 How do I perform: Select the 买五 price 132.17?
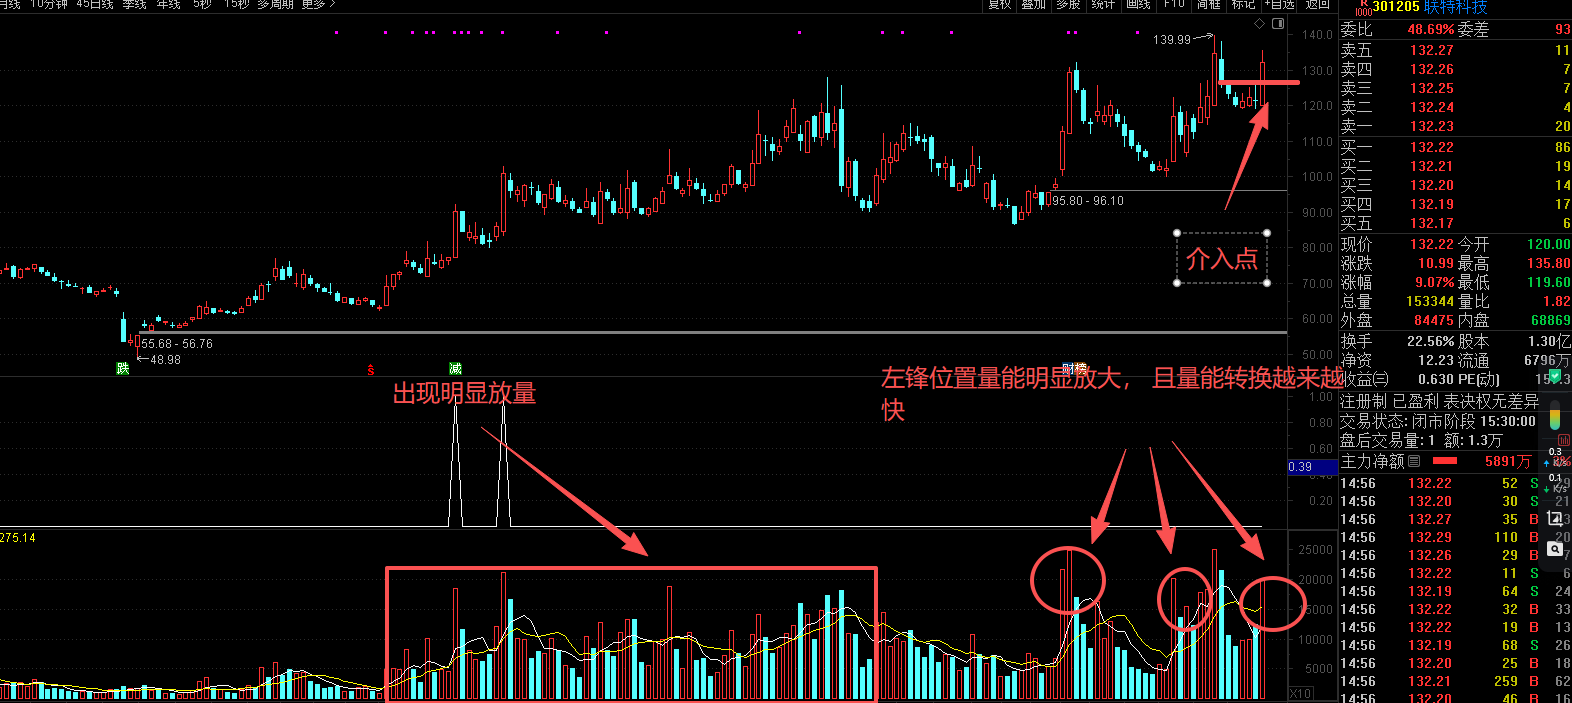pyautogui.click(x=1432, y=223)
